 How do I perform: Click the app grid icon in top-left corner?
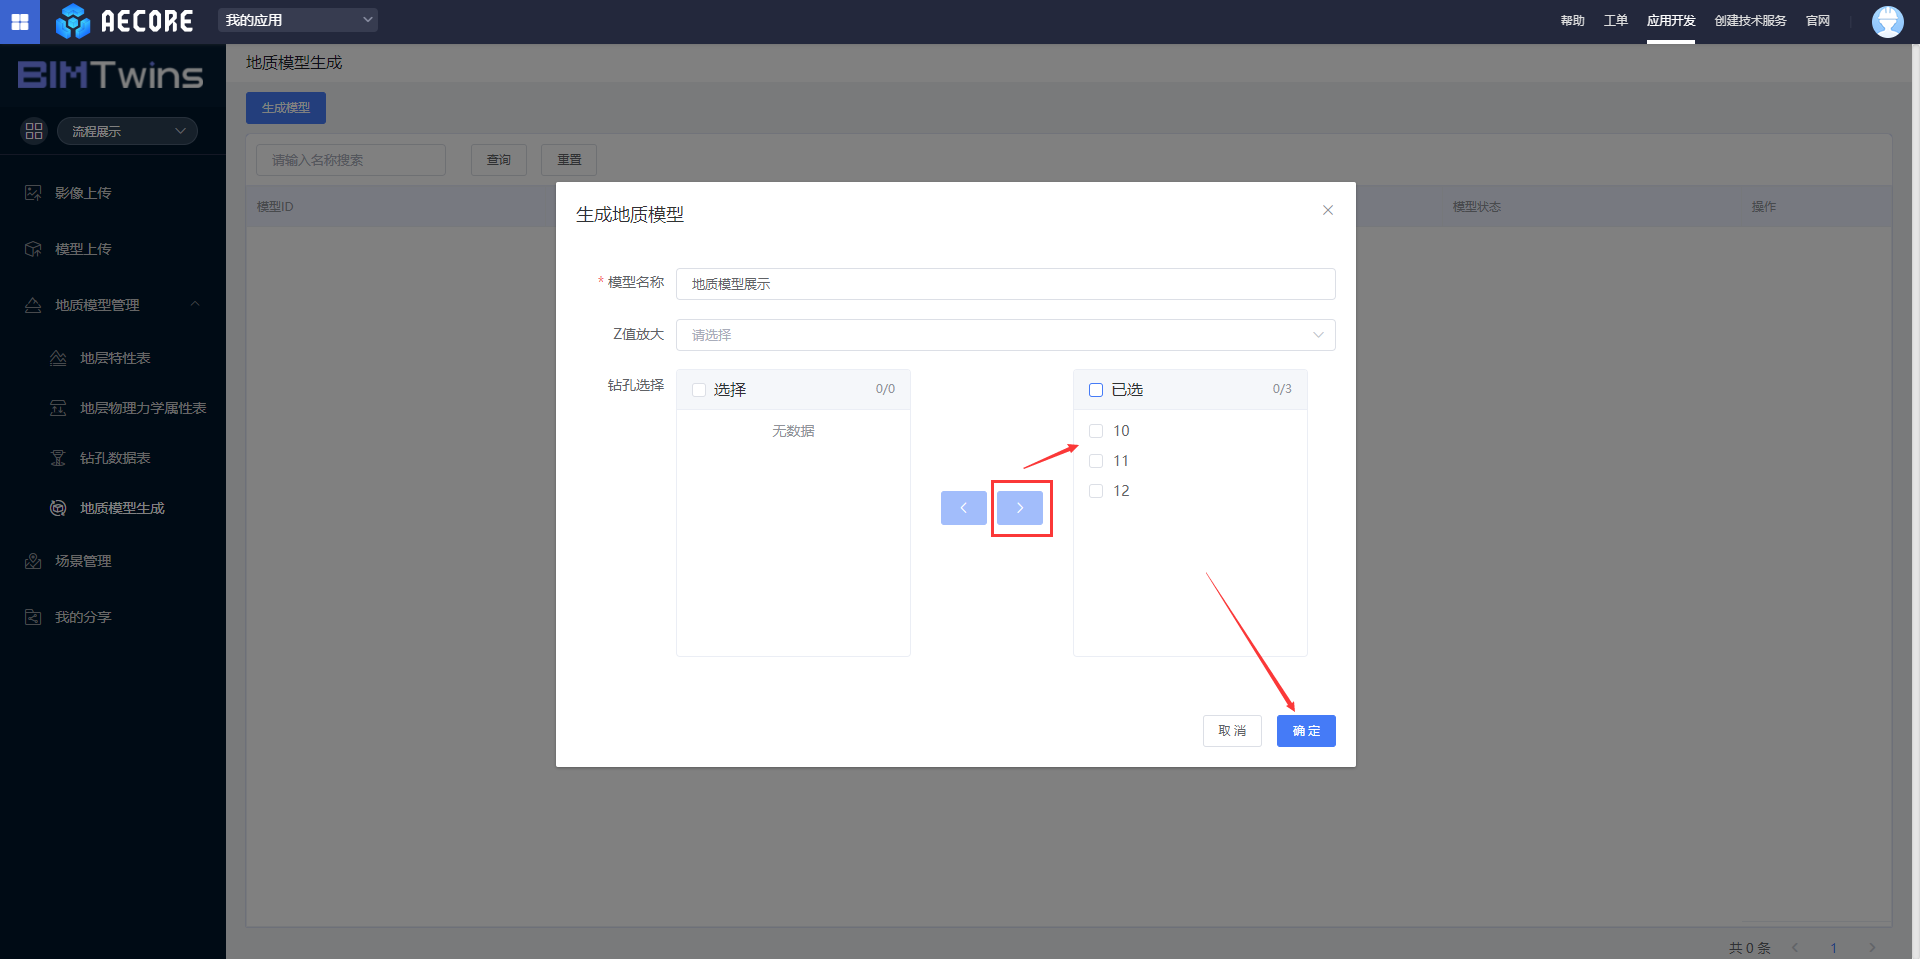tap(20, 21)
